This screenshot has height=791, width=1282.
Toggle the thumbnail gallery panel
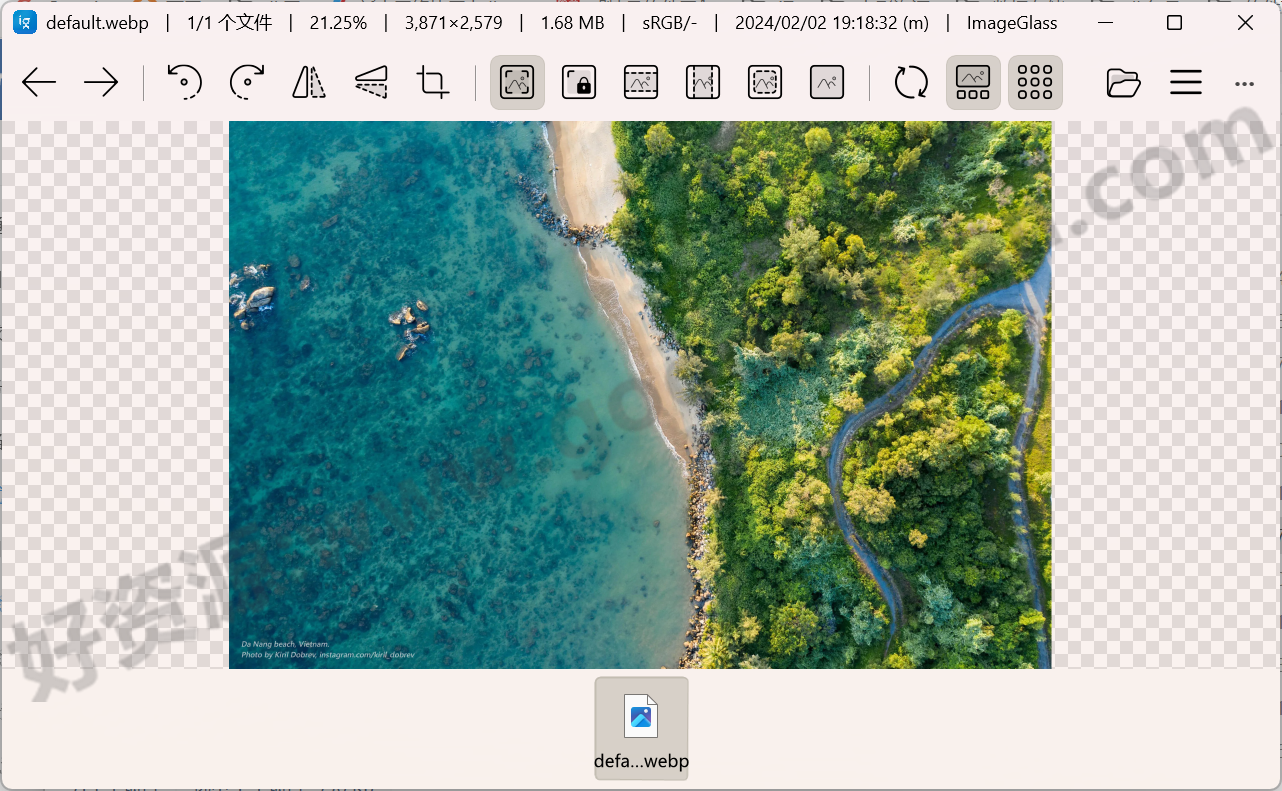(972, 82)
